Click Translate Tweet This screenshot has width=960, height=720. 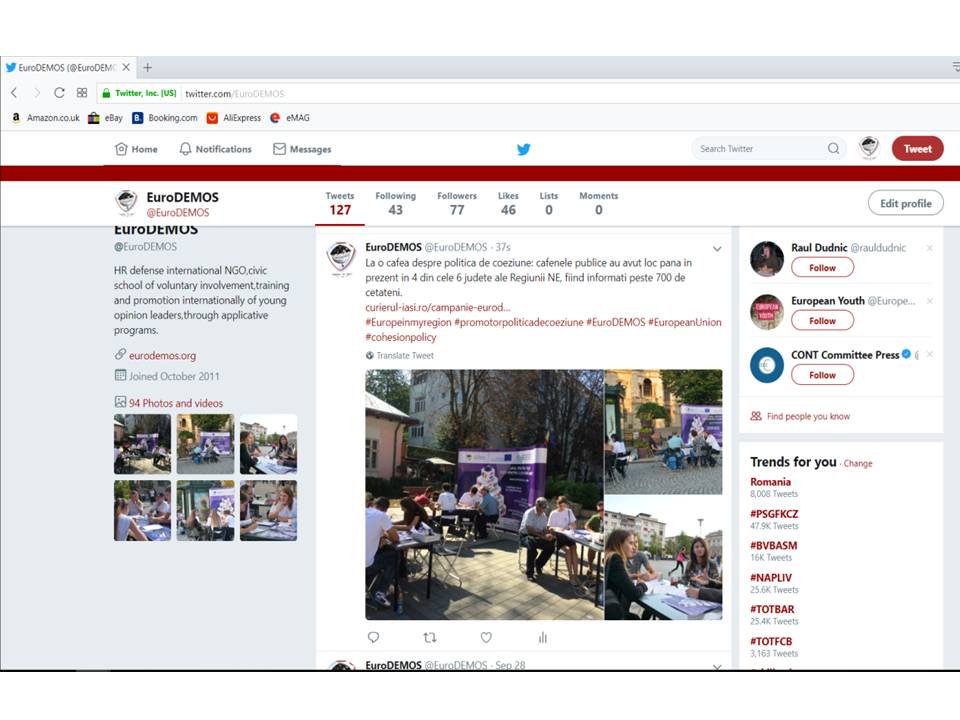point(405,355)
